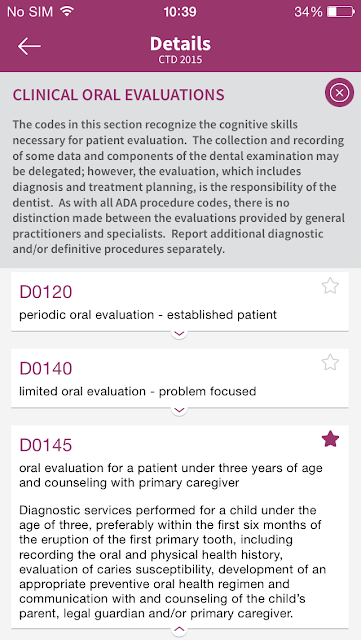Tap the Details title in header
The height and width of the screenshot is (640, 361).
tap(180, 44)
